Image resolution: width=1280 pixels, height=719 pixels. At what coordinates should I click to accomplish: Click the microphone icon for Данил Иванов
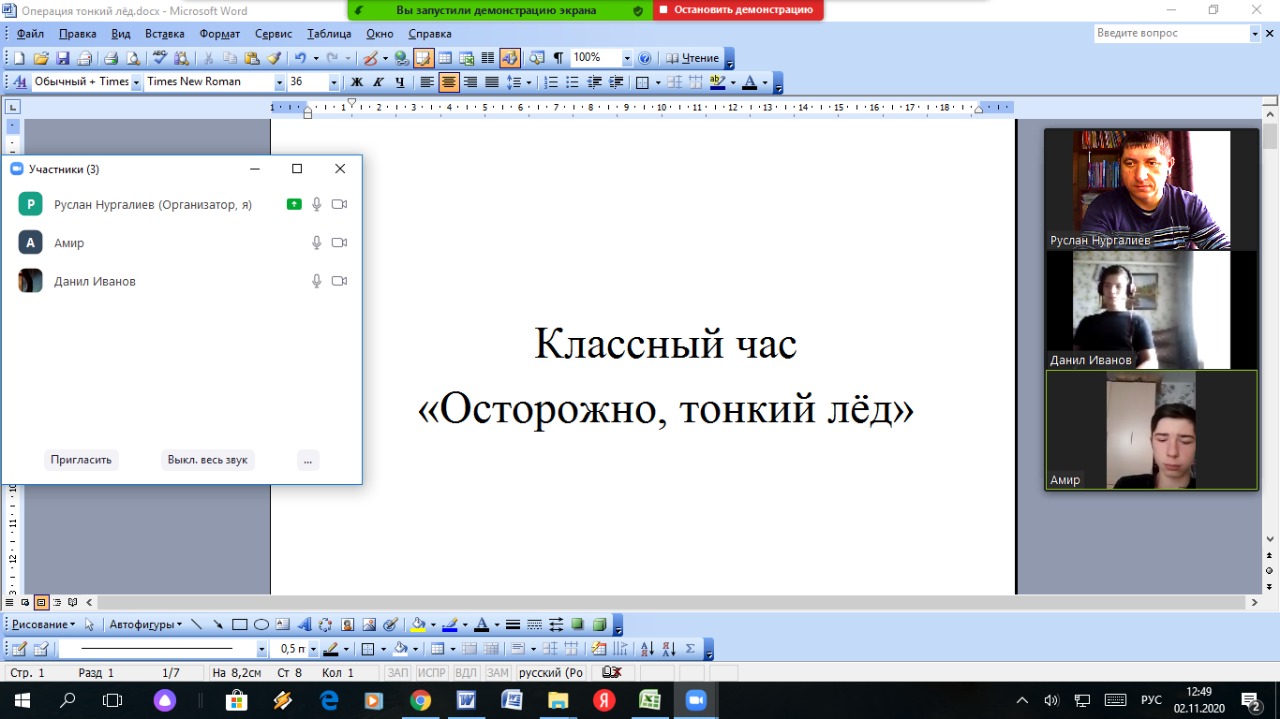click(317, 281)
